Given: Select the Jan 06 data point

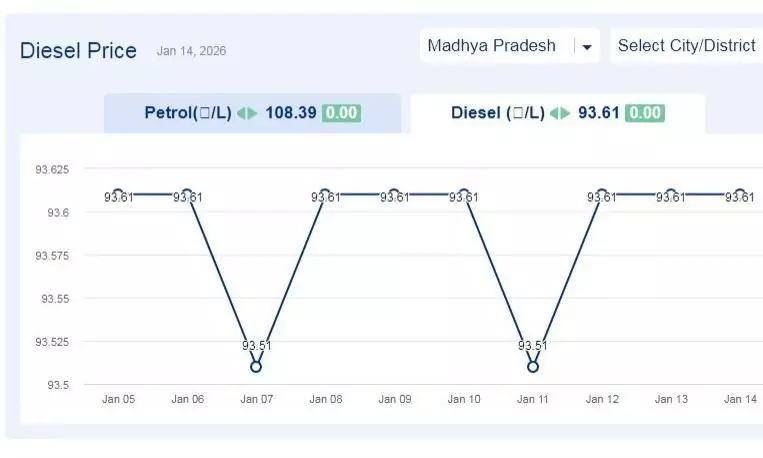Looking at the screenshot, I should pyautogui.click(x=187, y=194).
